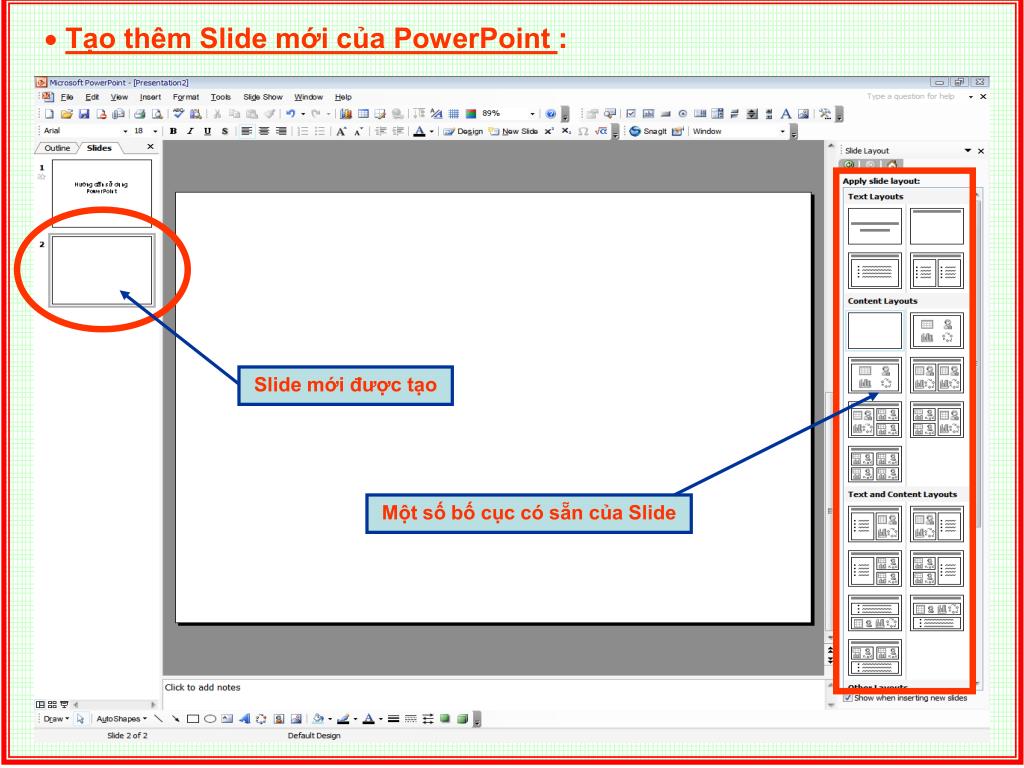Screen dimensions: 1024x768
Task: Toggle Center alignment button
Action: point(264,131)
